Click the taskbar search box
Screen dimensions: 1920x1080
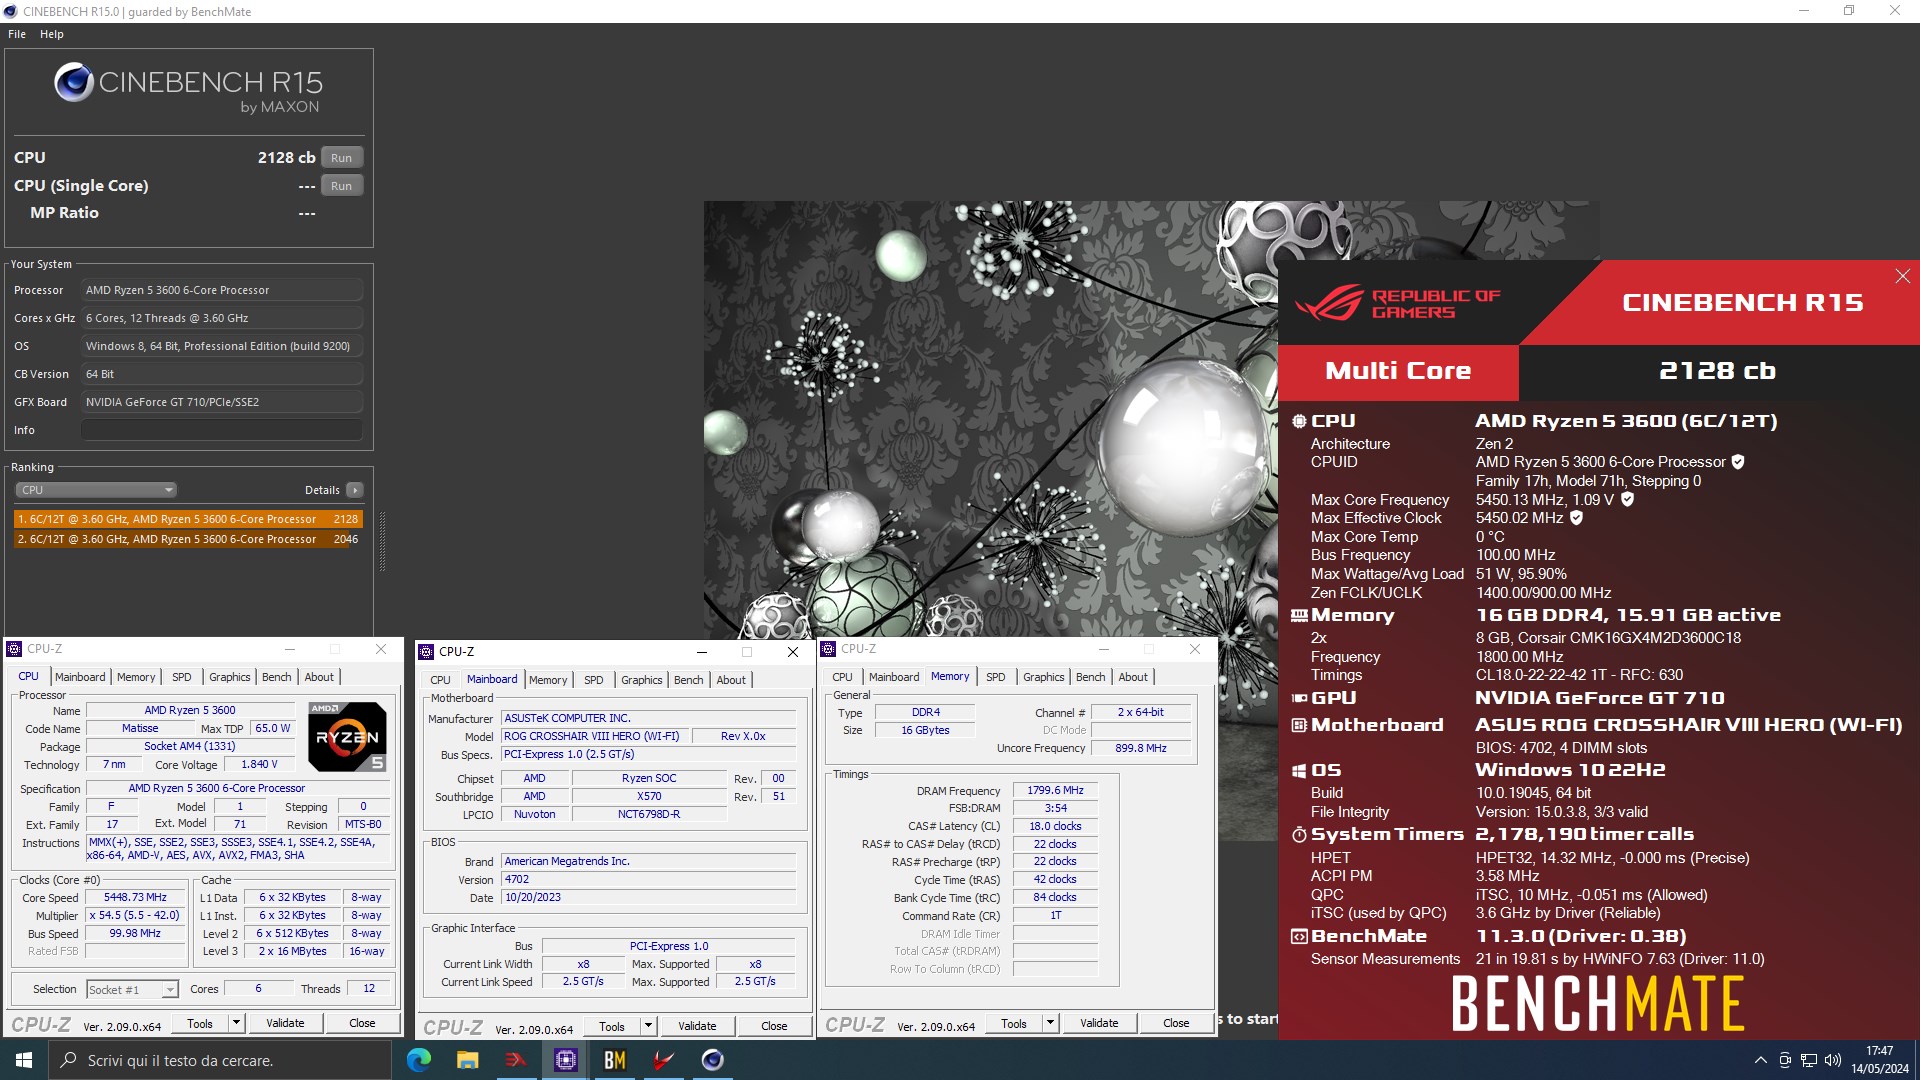tap(220, 1060)
